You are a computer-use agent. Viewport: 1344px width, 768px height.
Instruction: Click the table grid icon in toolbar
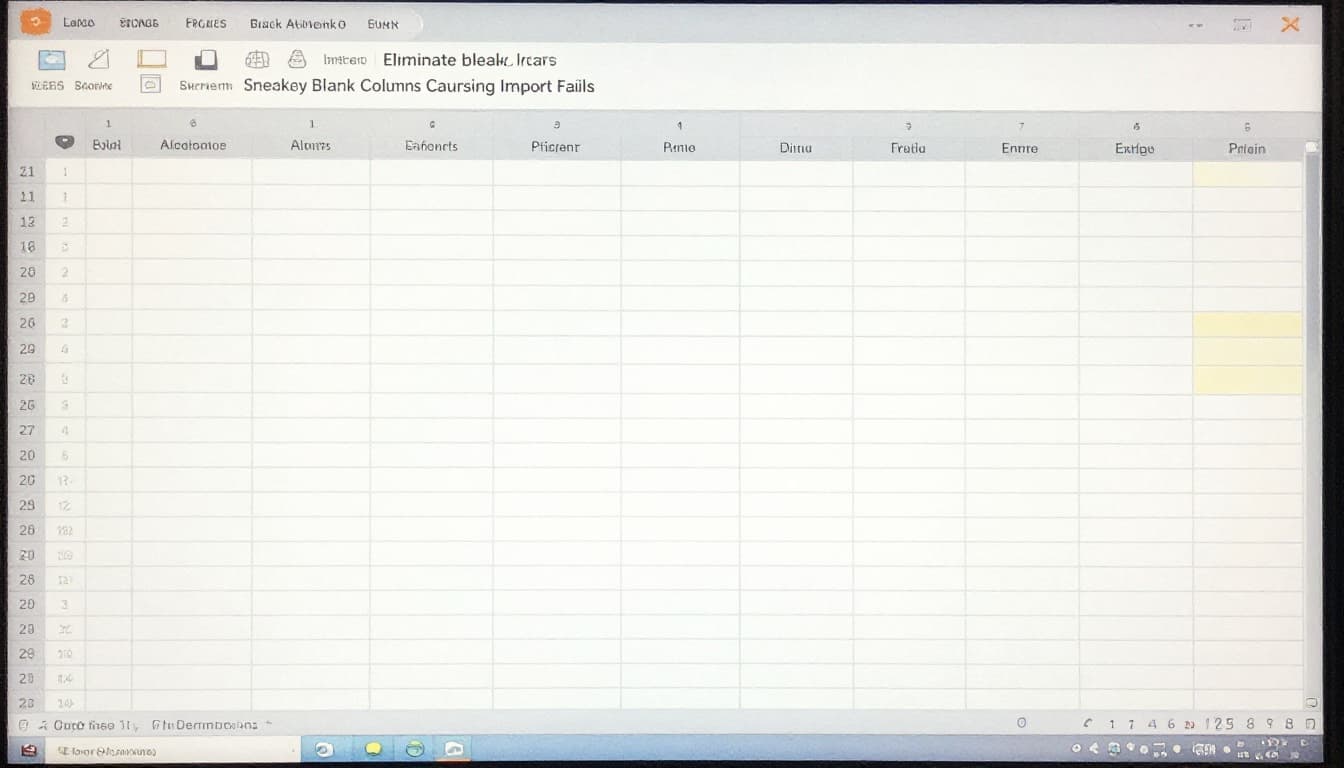tap(257, 60)
